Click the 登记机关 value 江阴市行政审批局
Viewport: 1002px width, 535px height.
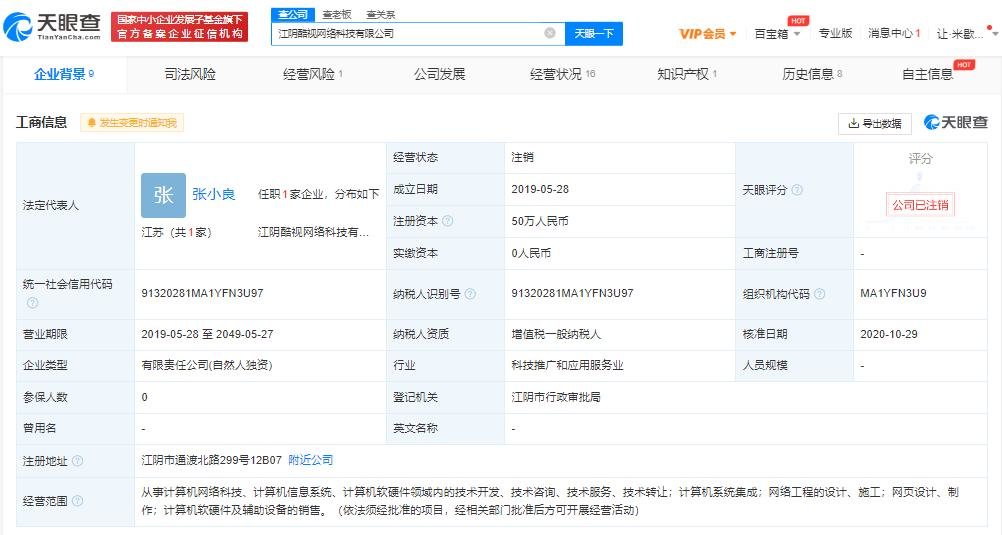click(556, 397)
